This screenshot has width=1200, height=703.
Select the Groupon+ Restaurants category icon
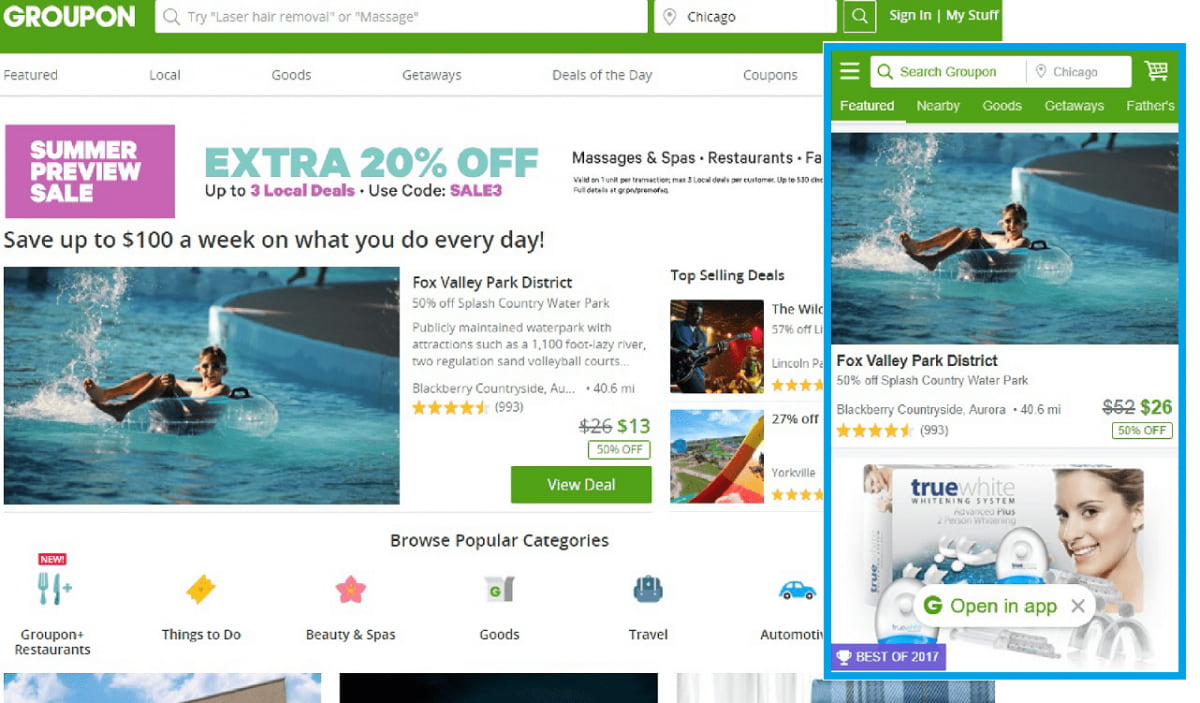54,589
